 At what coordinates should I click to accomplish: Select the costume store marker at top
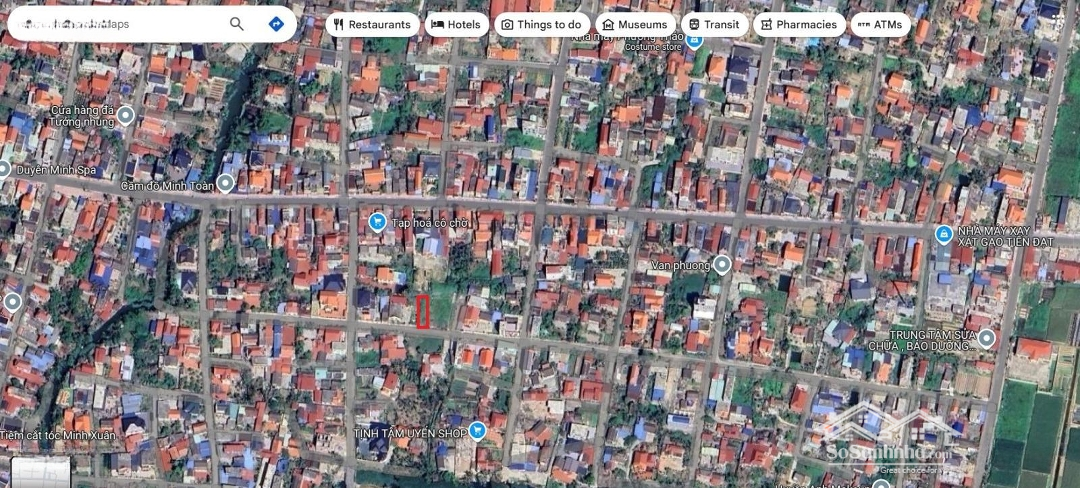click(694, 38)
